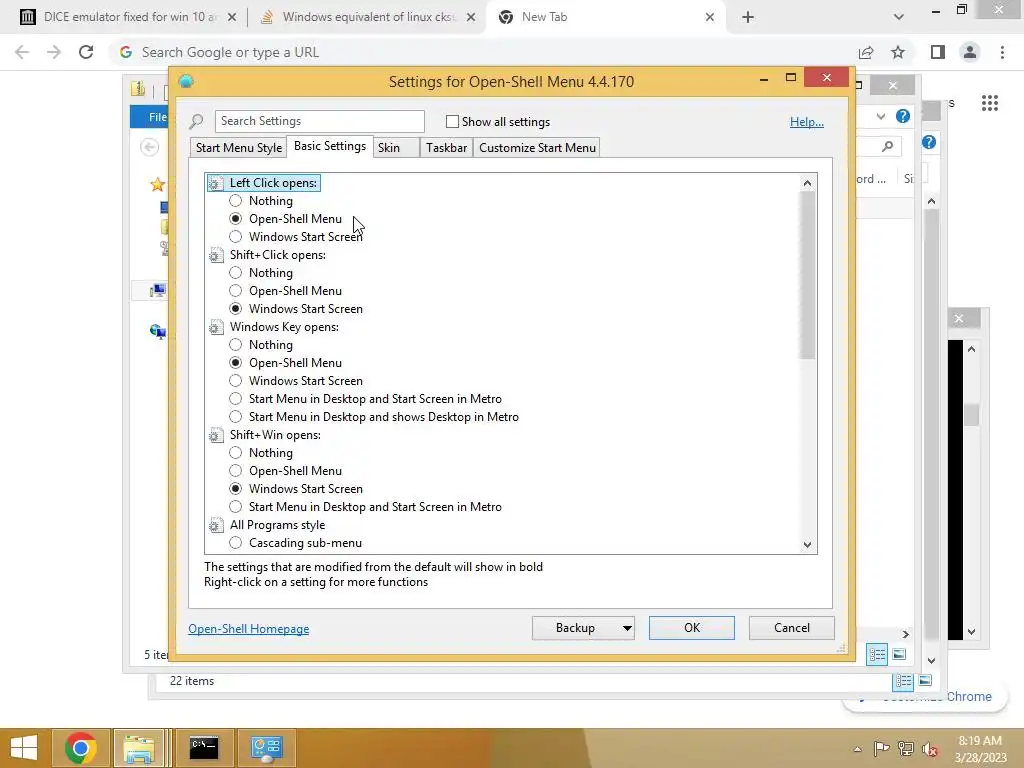This screenshot has height=768, width=1024.
Task: Select Open-Shell Menu under Shift+Win opens
Action: pos(235,471)
